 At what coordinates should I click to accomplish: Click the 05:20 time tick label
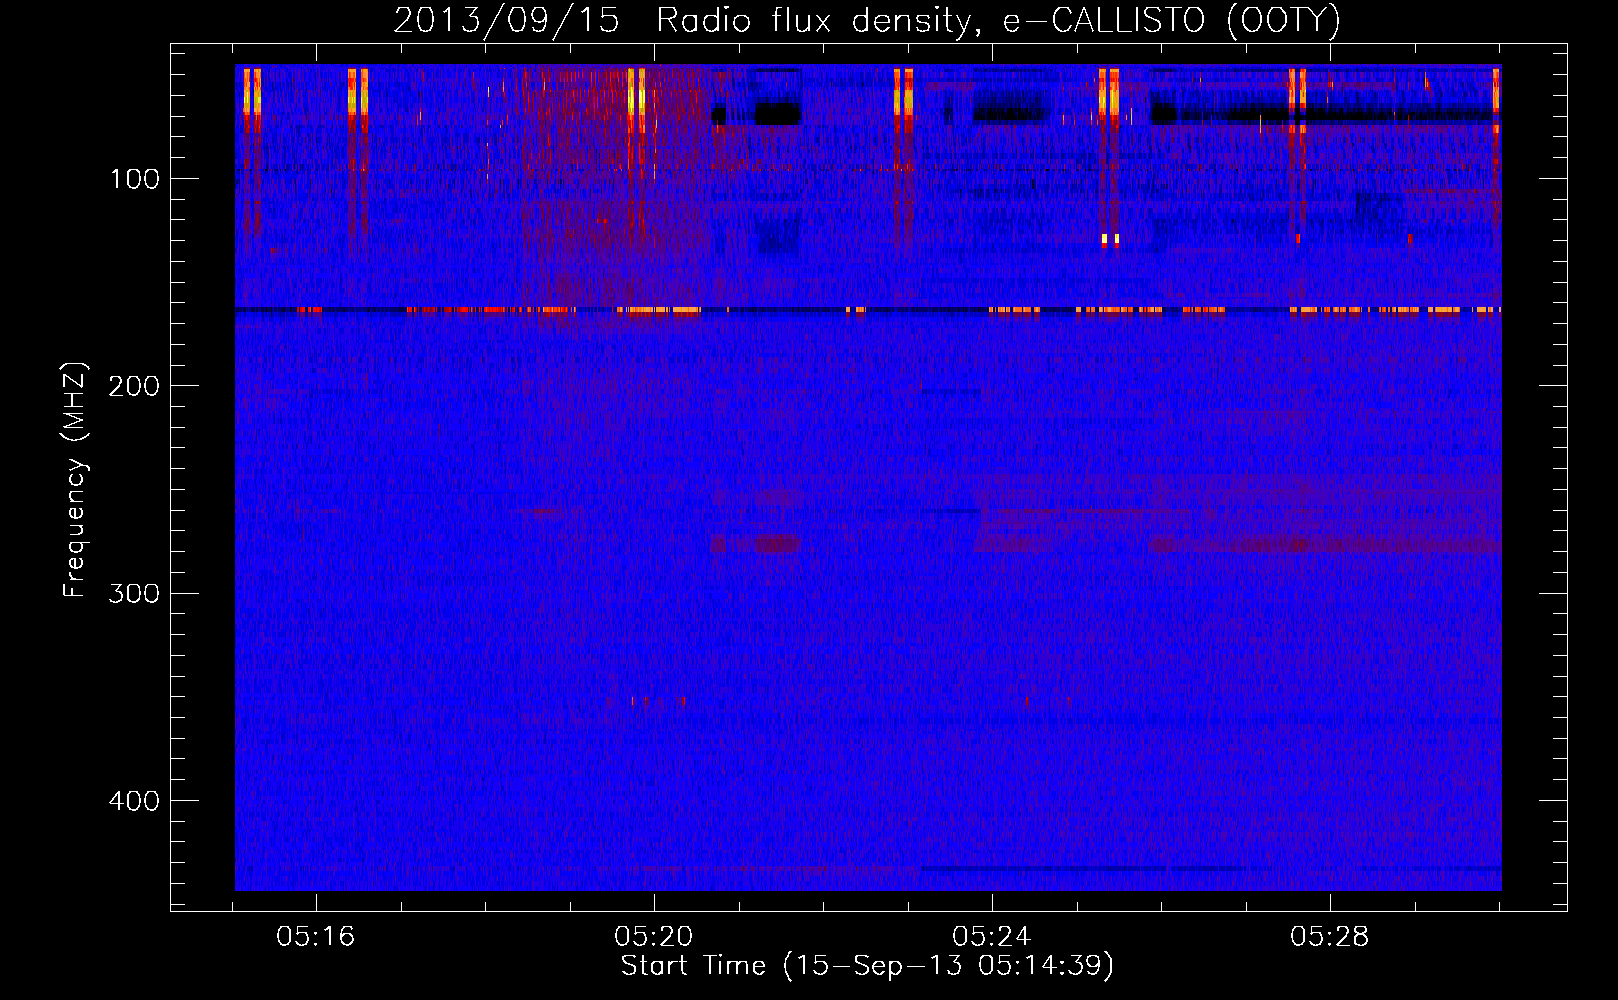654,937
